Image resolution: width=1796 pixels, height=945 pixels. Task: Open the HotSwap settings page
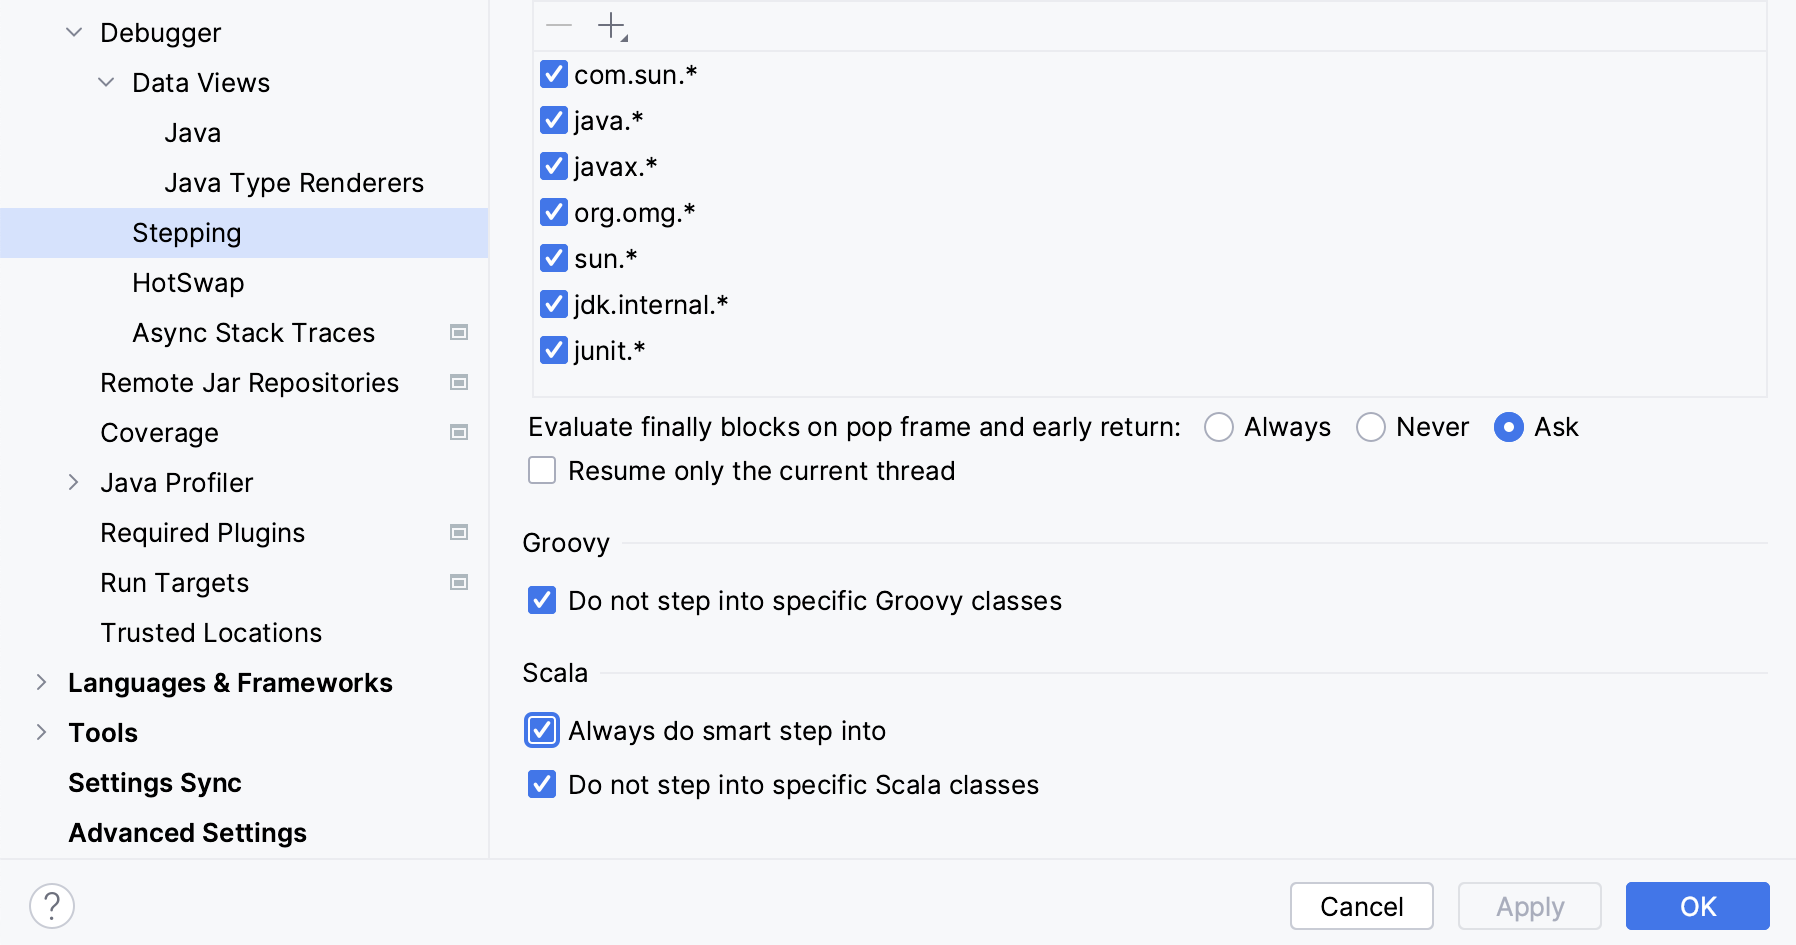(188, 283)
